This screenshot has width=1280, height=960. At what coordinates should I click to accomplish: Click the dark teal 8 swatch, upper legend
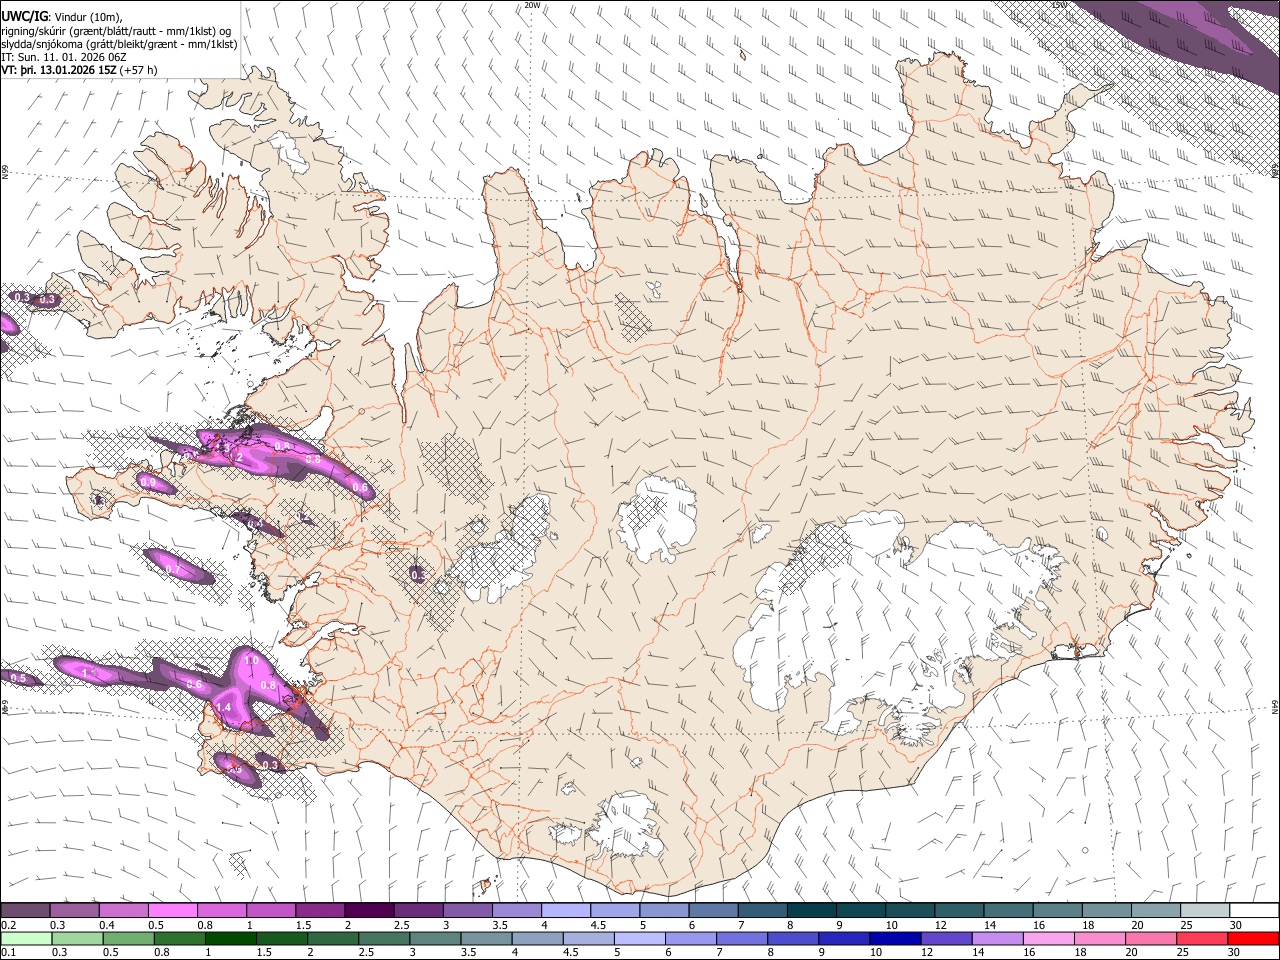click(x=812, y=911)
